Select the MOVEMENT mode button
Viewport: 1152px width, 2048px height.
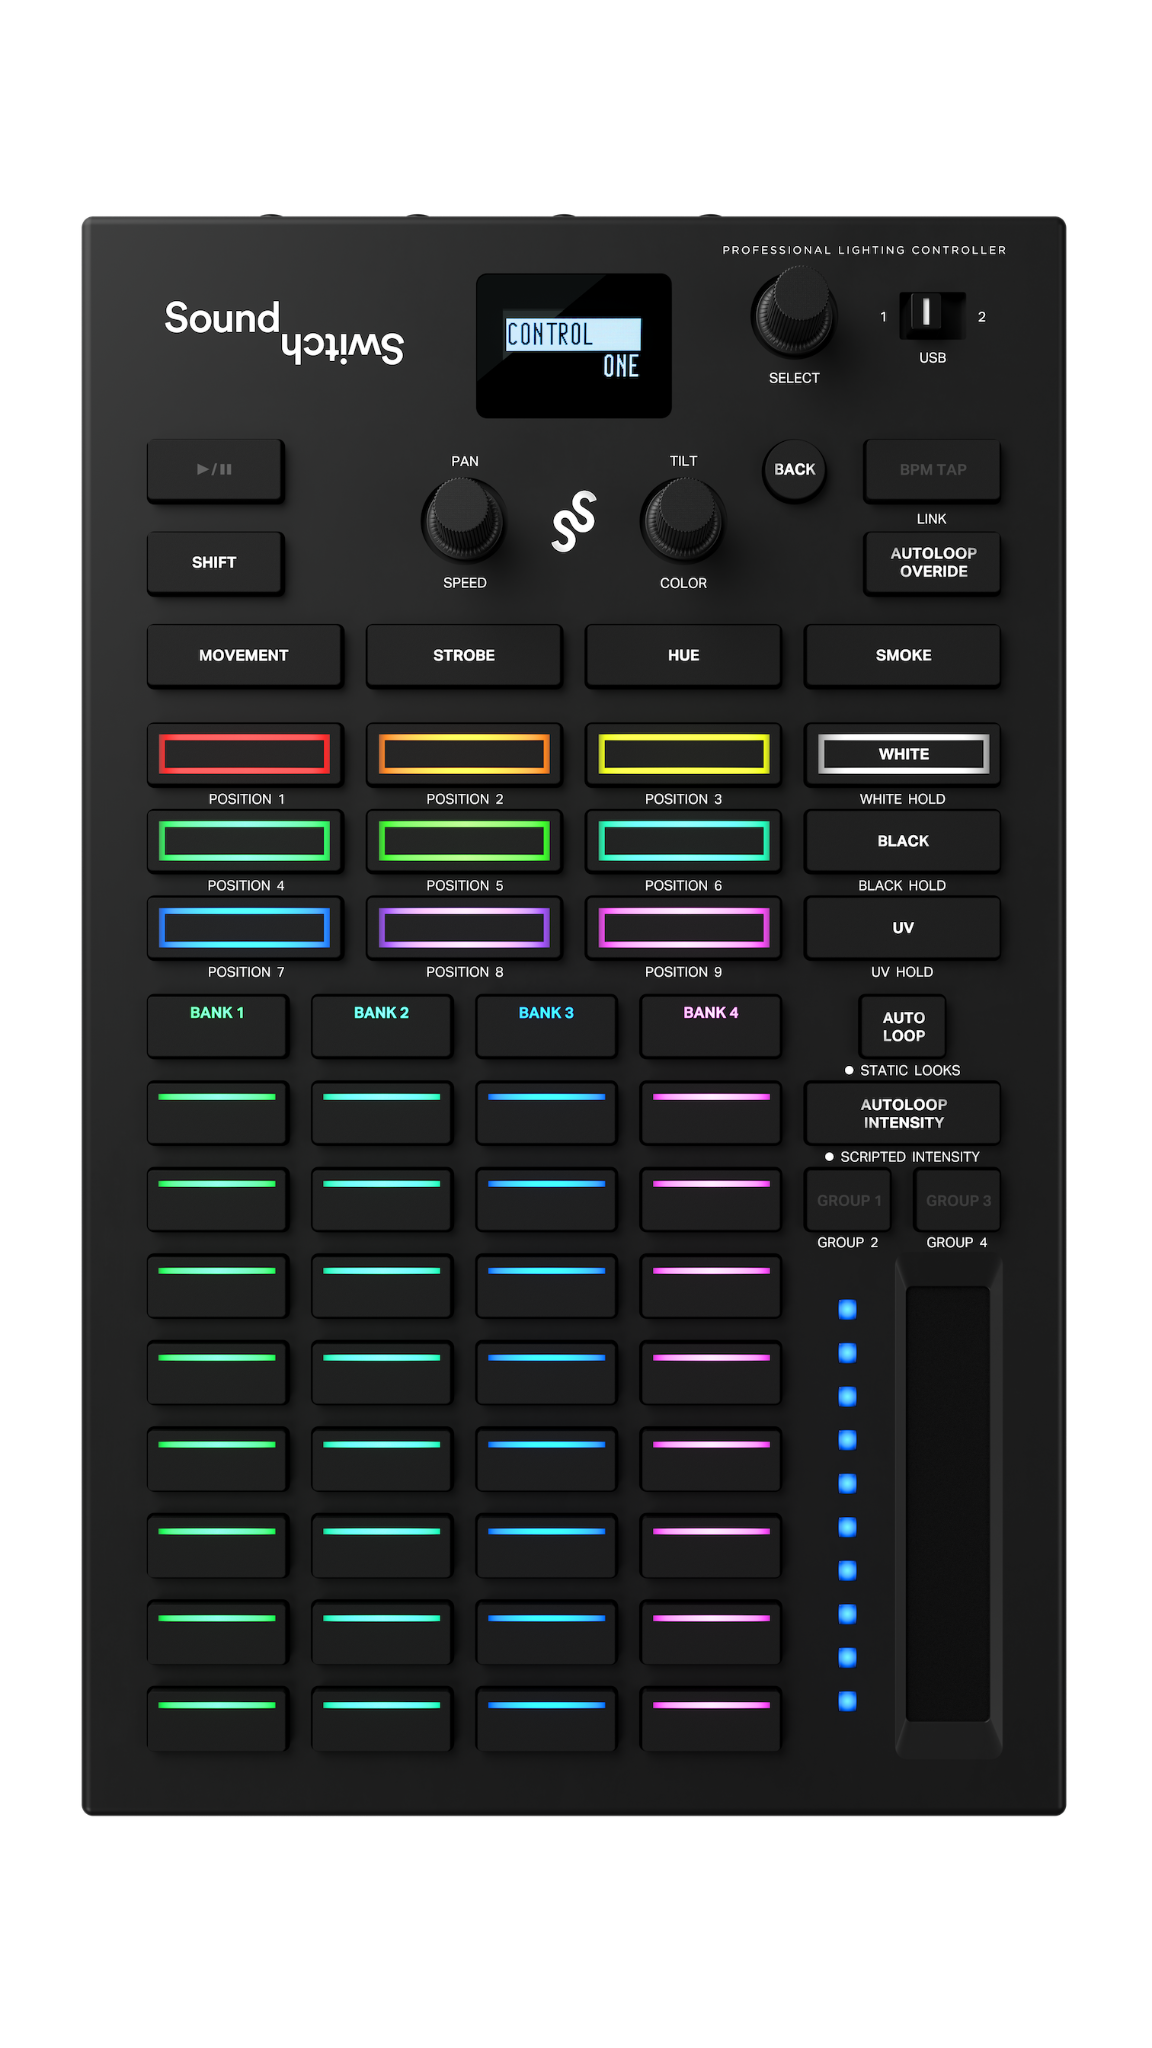click(x=244, y=655)
